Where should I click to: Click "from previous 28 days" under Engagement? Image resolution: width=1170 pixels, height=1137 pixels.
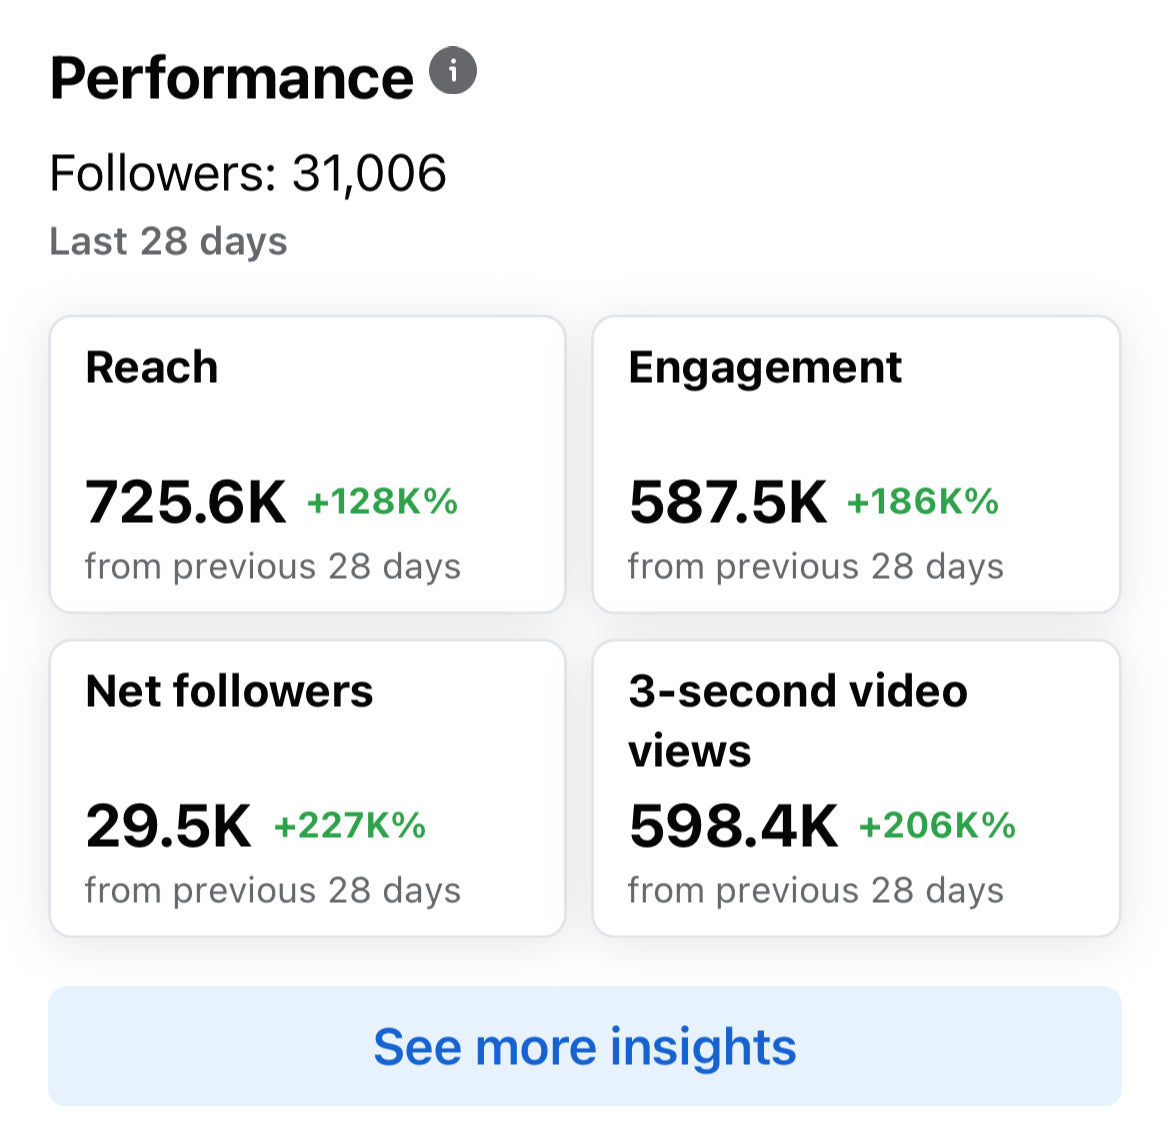pos(815,566)
